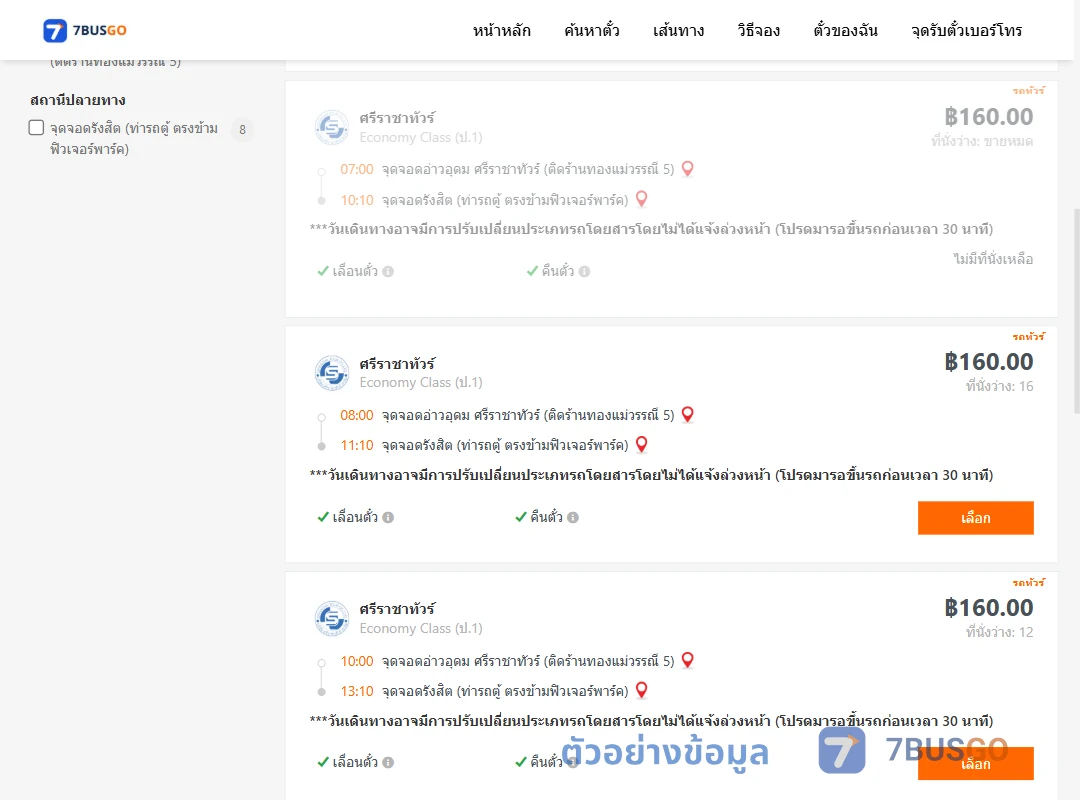Show เลื่อนตั๋ว info icon on 10:00 trip

coord(388,762)
